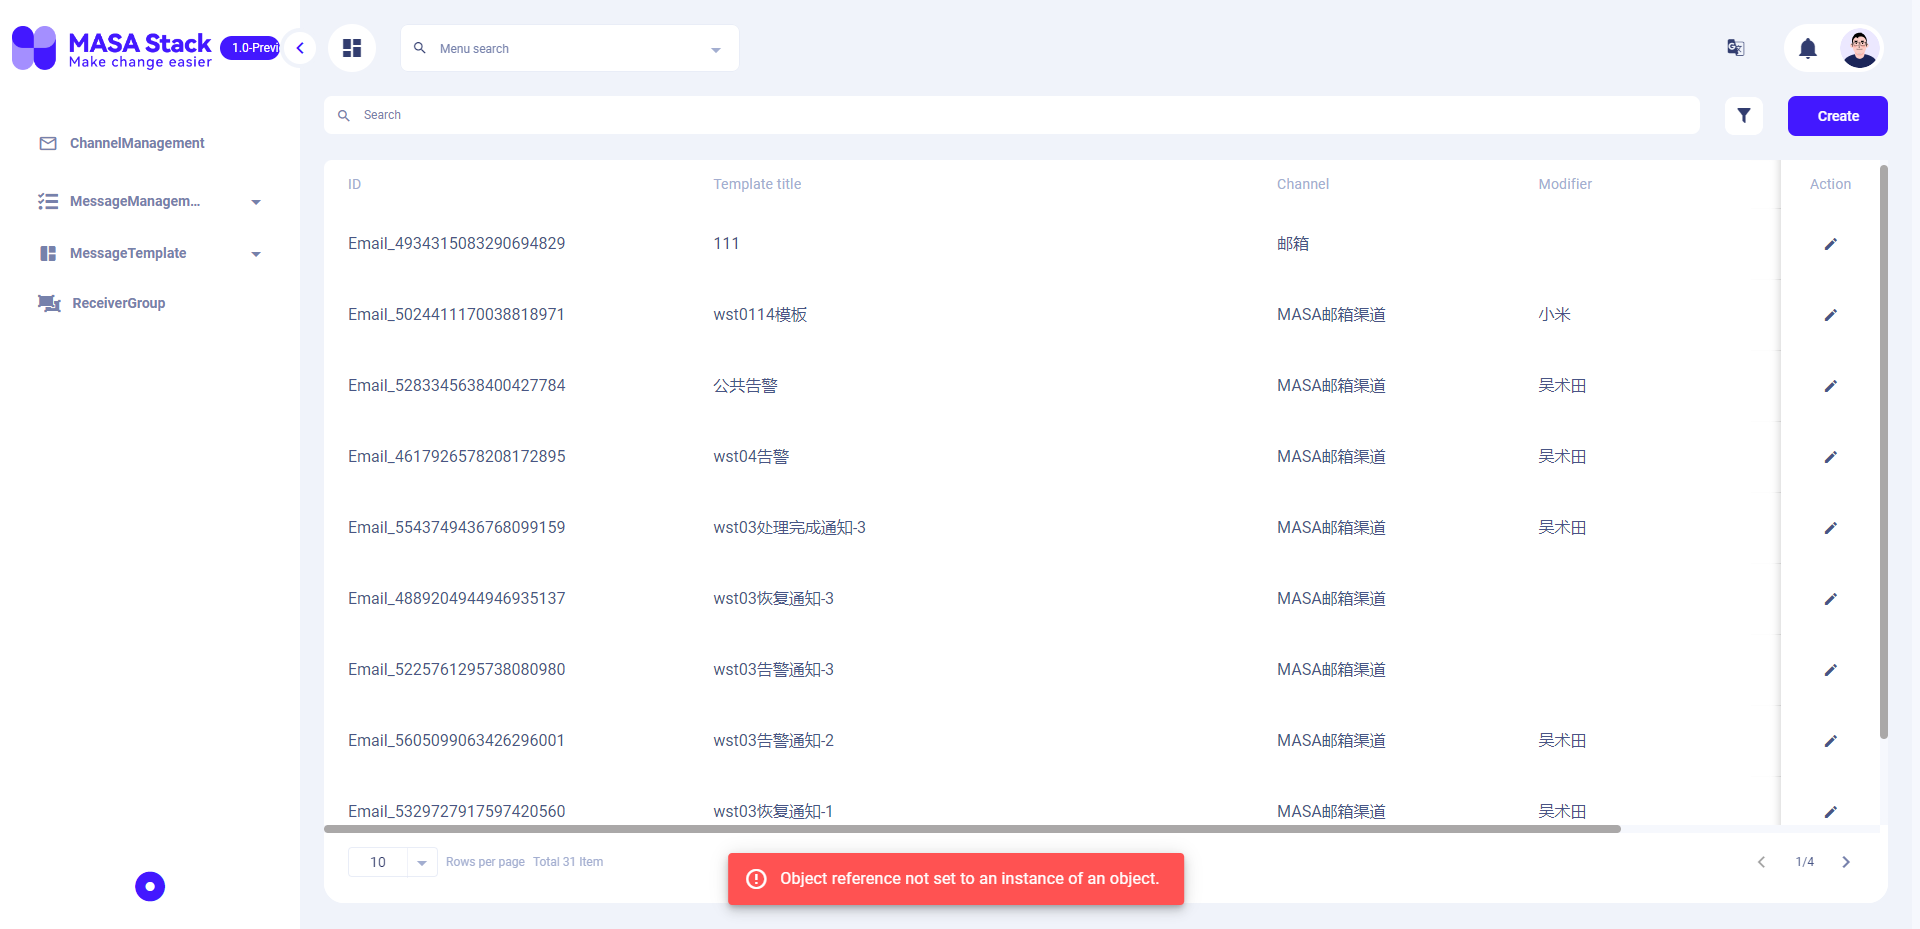Select the ReceiverGroup sidebar icon
1920x929 pixels.
(x=48, y=303)
